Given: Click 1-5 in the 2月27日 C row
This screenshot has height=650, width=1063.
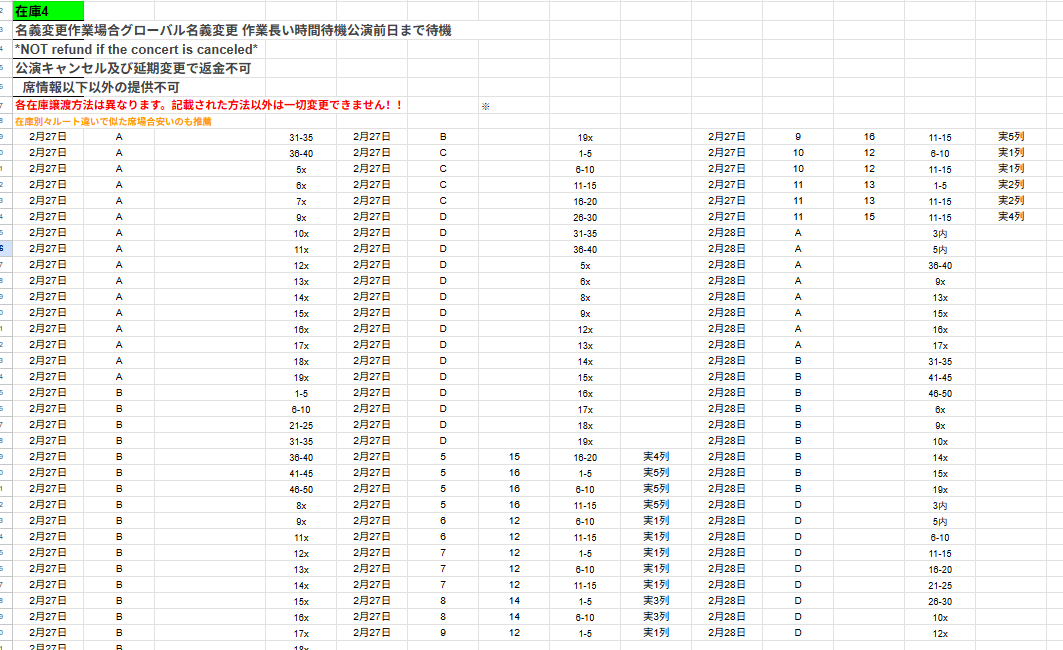Looking at the screenshot, I should [x=585, y=154].
